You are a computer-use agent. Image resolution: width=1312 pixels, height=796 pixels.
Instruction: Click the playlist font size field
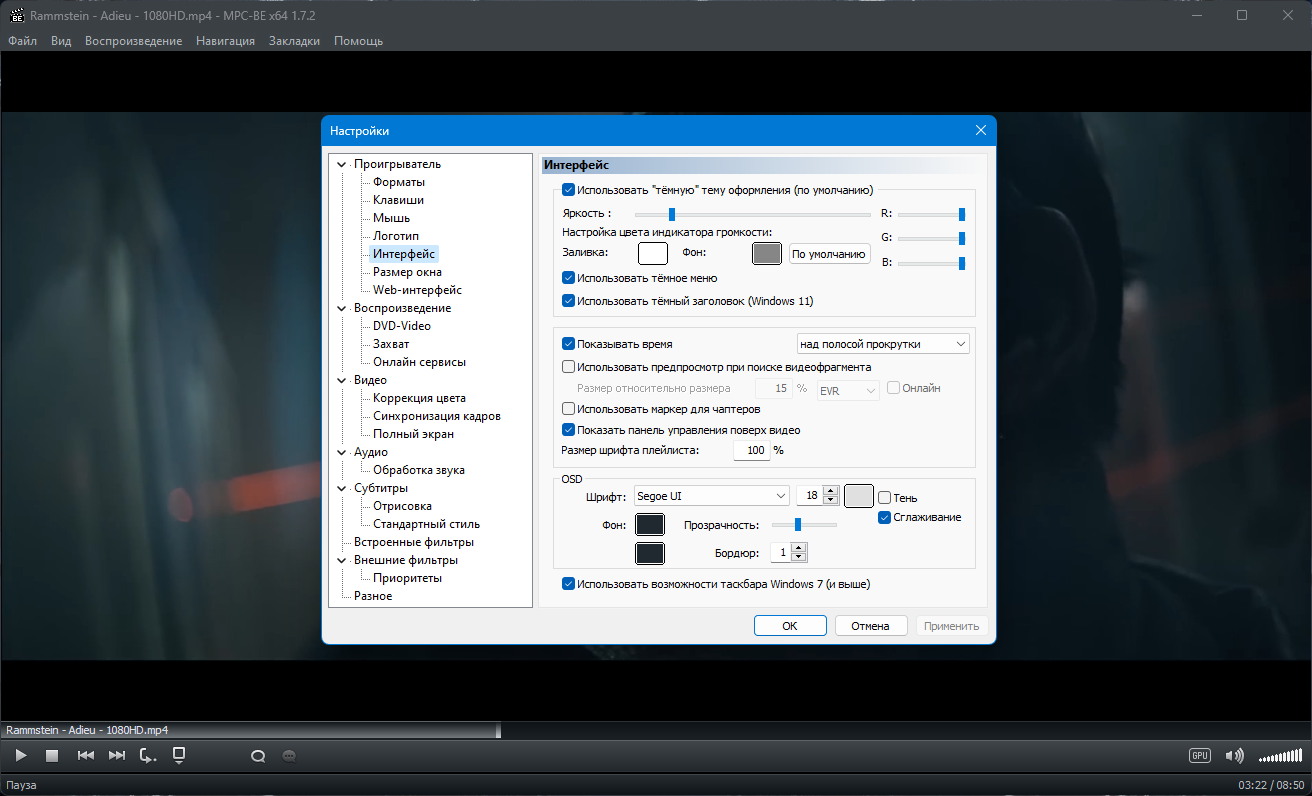[x=752, y=451]
